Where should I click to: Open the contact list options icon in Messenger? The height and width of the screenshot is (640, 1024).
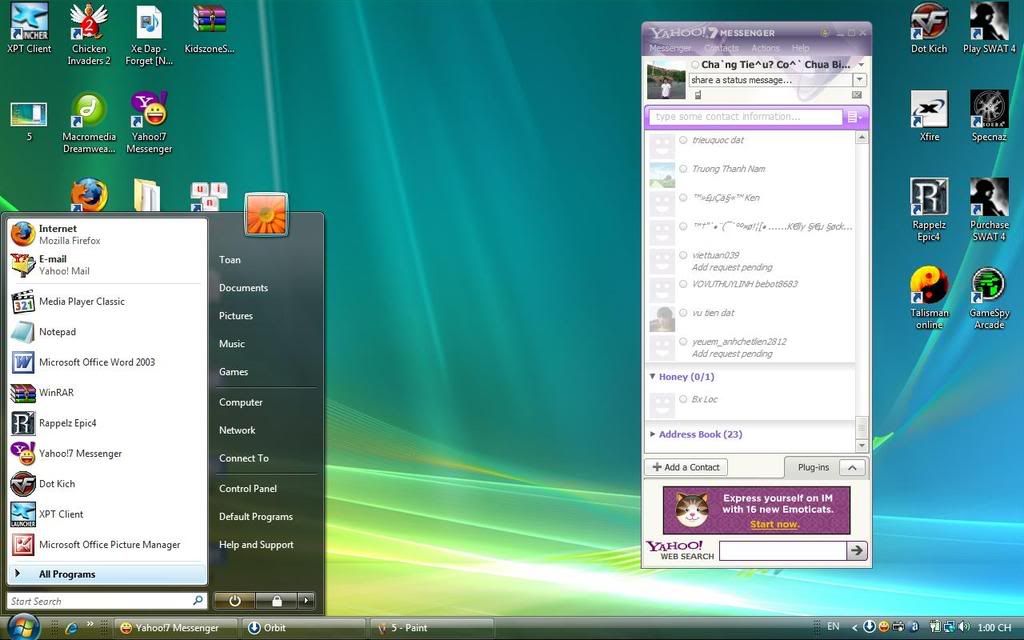coord(854,117)
